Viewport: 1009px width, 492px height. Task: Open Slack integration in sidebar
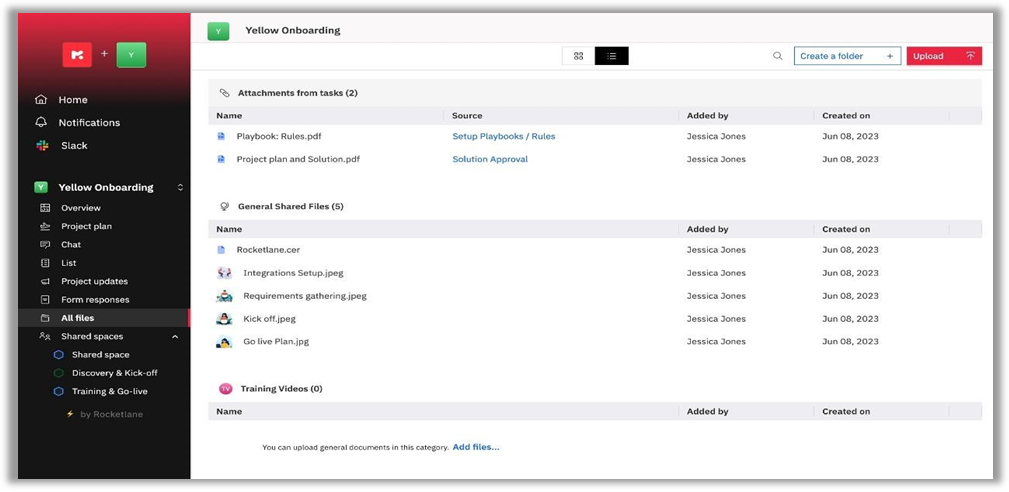tap(74, 146)
